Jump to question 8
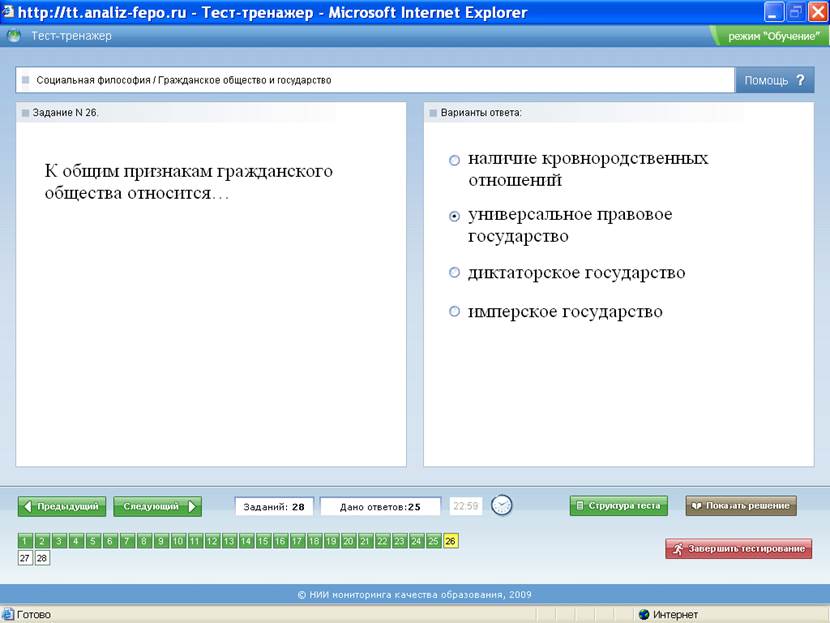830x623 pixels. tap(143, 541)
